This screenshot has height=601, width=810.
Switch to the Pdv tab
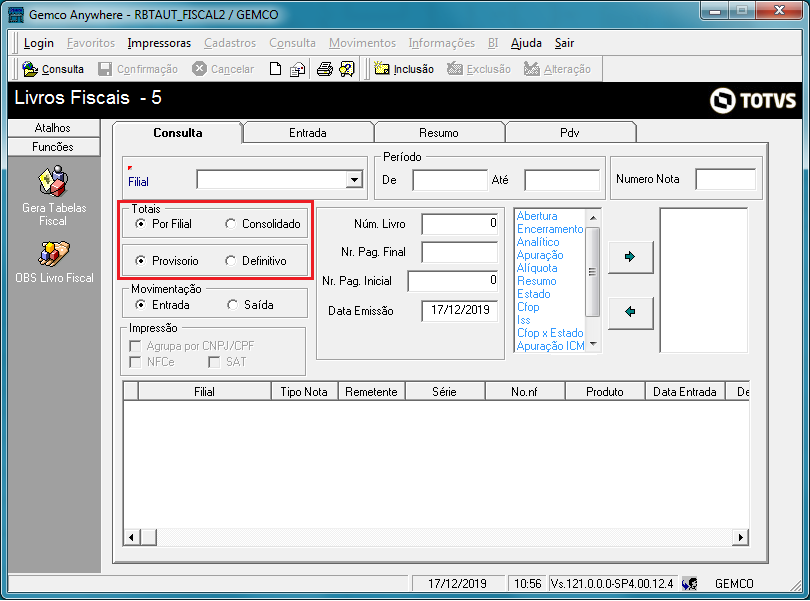tap(569, 133)
